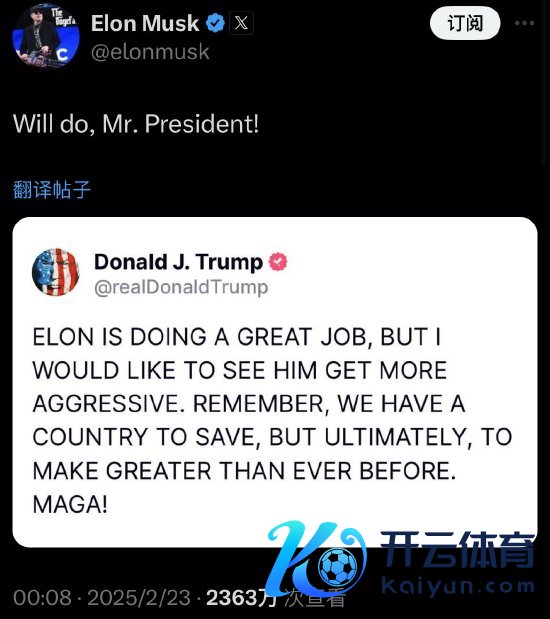550x619 pixels.
Task: Open the quoted post text starting ELON IS DOING
Action: pos(272,420)
